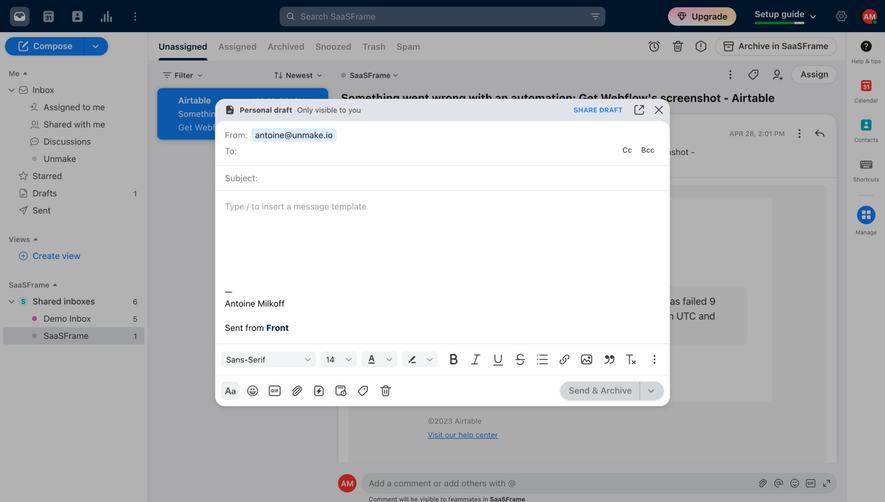Open the contacts icon in top navigation bar
885x502 pixels.
(77, 16)
